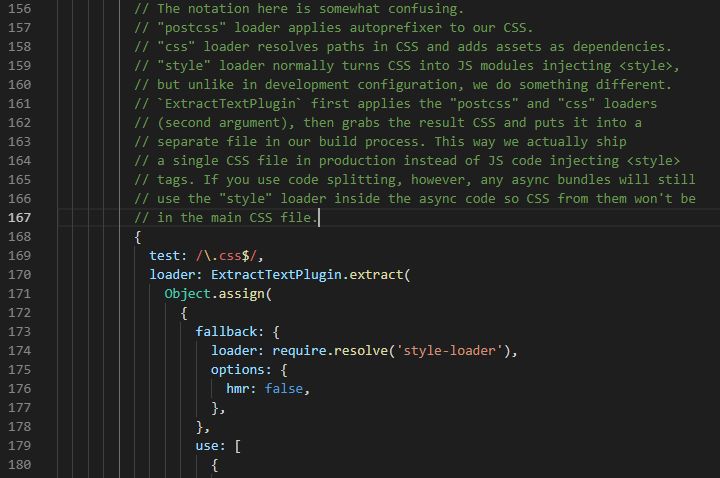Click 'production' in line 164 comment
720x478 pixels.
pyautogui.click(x=357, y=161)
